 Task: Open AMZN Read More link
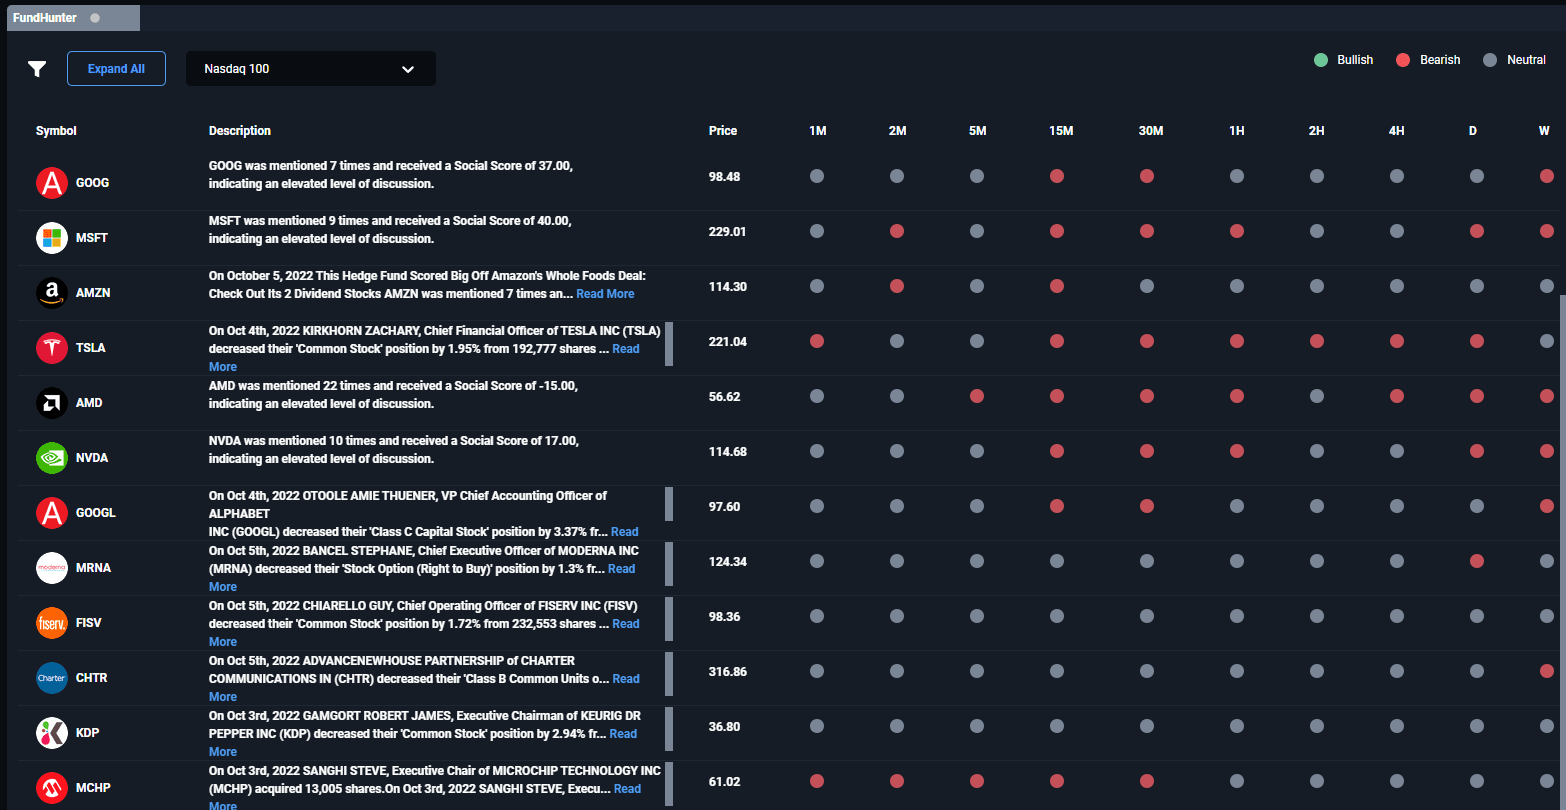pos(605,294)
